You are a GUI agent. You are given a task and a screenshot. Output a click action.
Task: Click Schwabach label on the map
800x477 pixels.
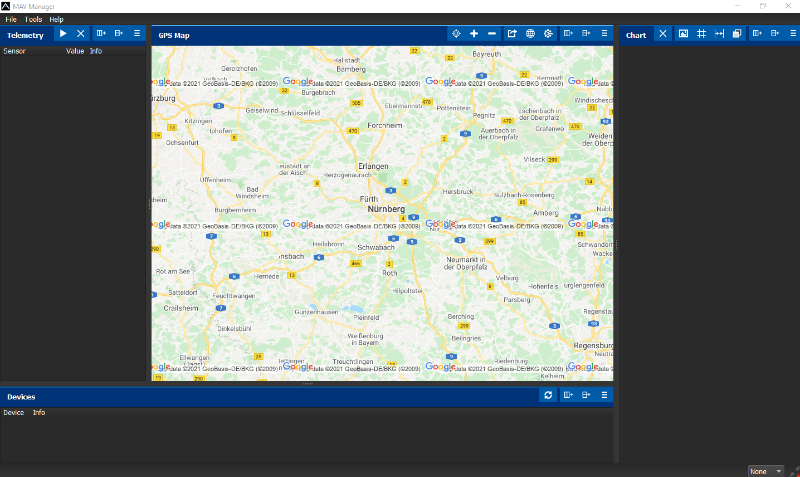376,247
